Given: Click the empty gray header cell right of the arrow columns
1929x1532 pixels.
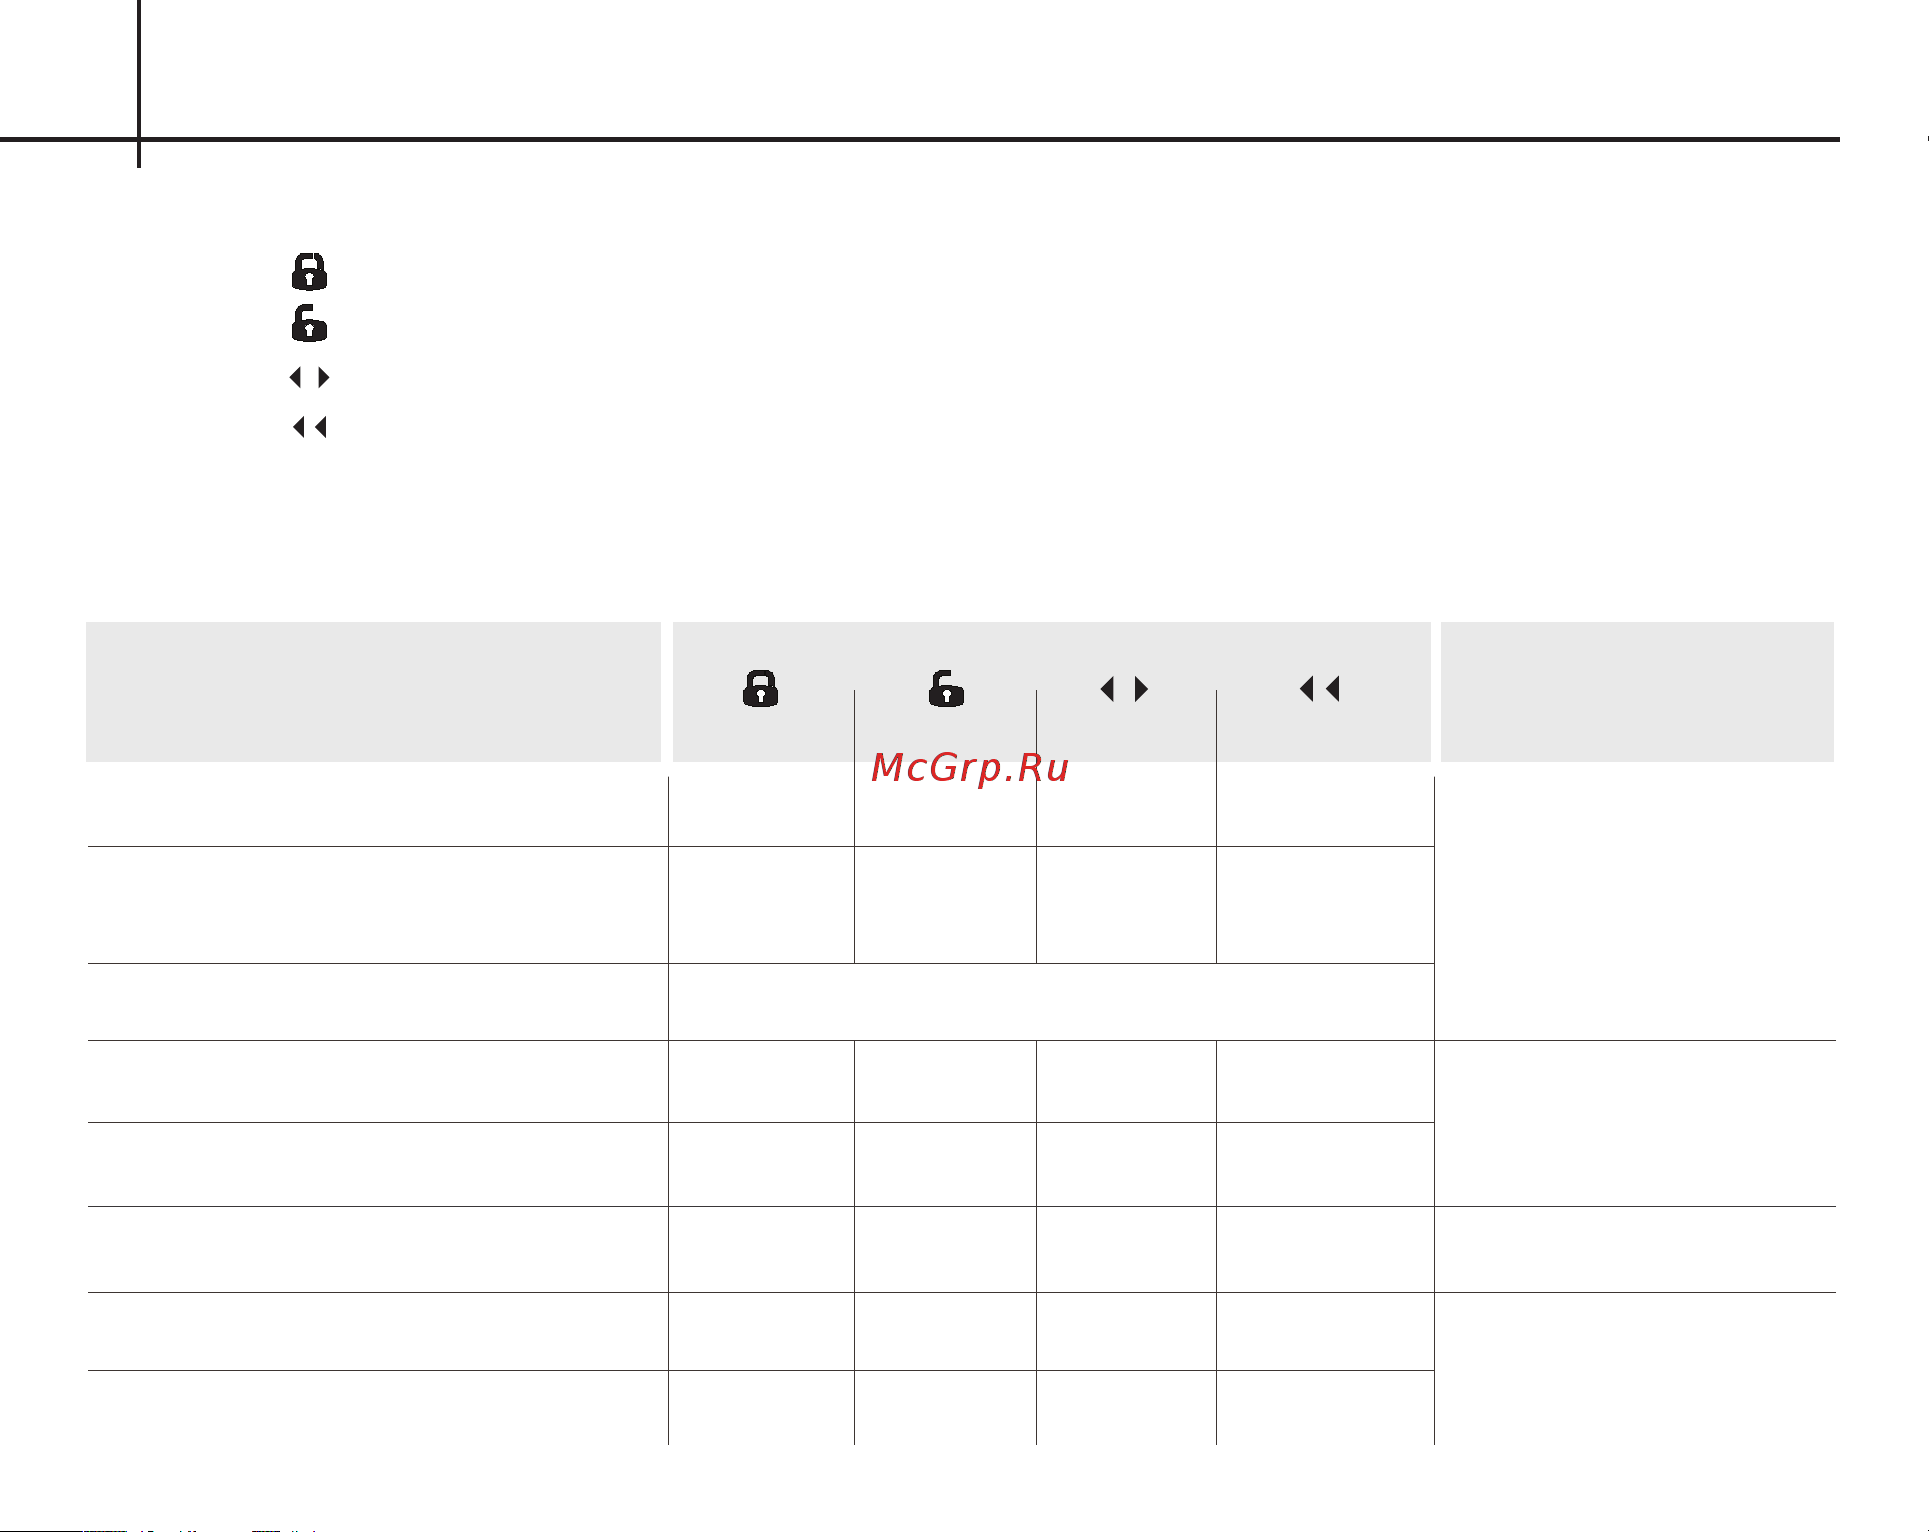Looking at the screenshot, I should (1637, 692).
